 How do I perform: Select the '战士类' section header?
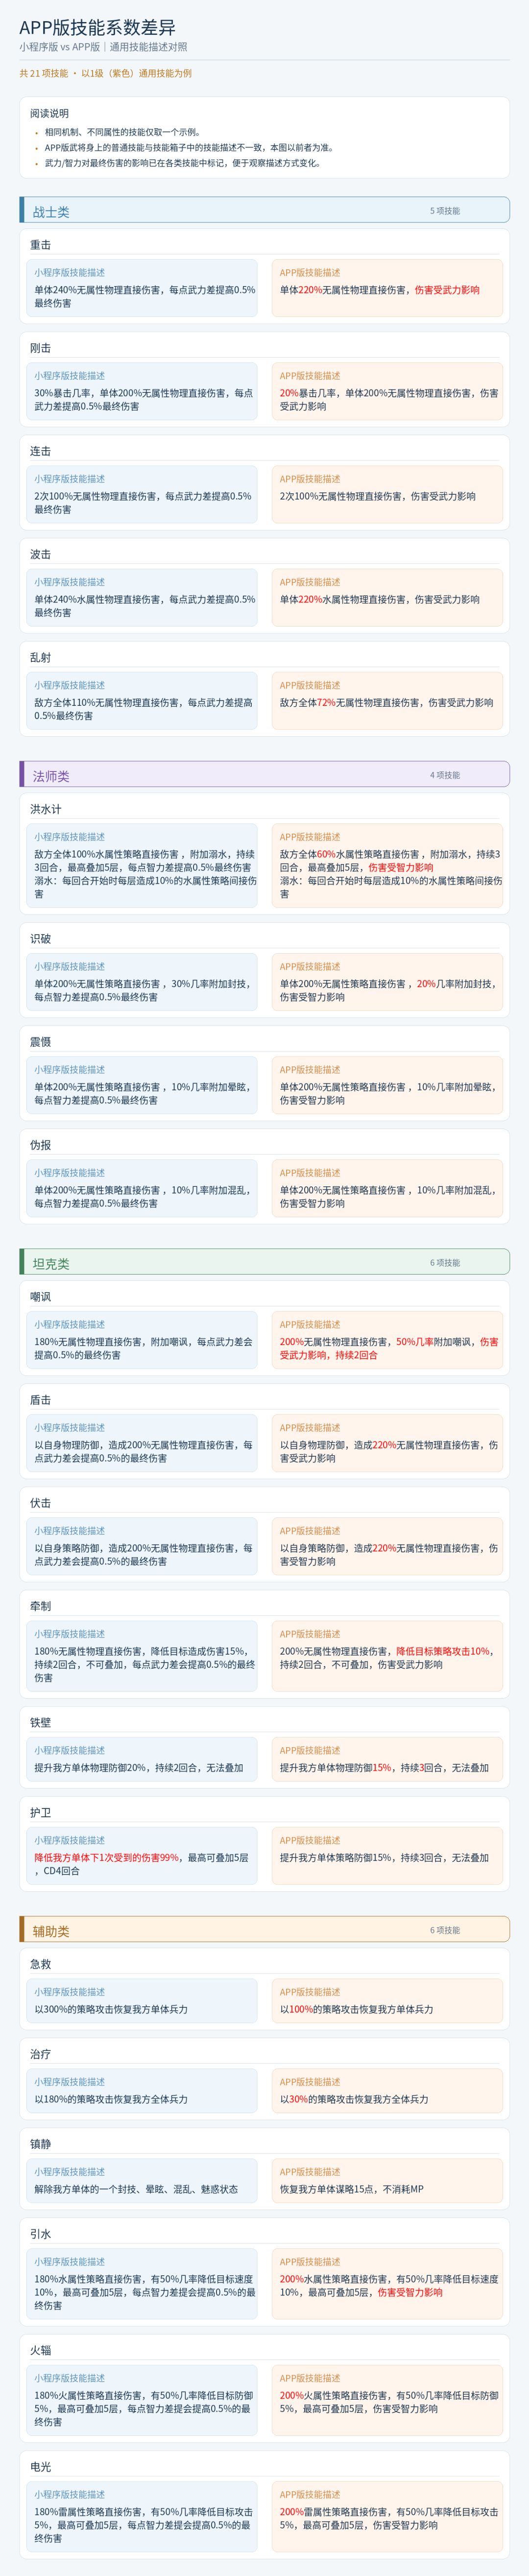point(264,211)
